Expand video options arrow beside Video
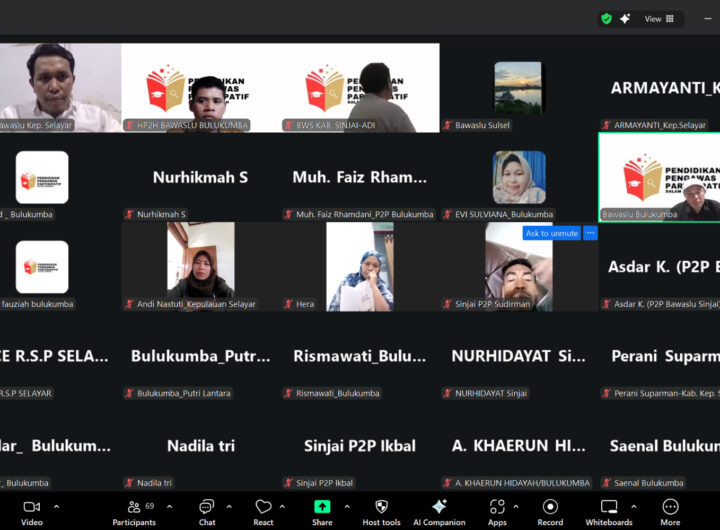This screenshot has width=720, height=530. pyautogui.click(x=56, y=507)
